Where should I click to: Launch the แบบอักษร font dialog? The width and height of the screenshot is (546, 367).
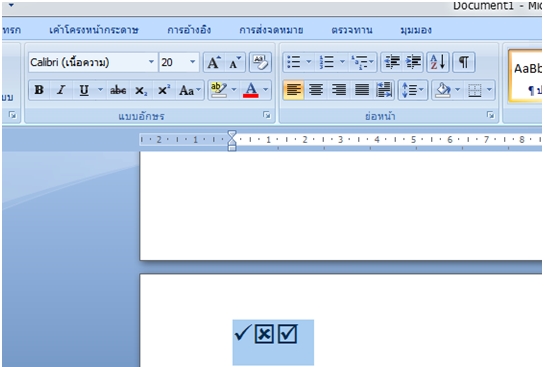tap(267, 115)
